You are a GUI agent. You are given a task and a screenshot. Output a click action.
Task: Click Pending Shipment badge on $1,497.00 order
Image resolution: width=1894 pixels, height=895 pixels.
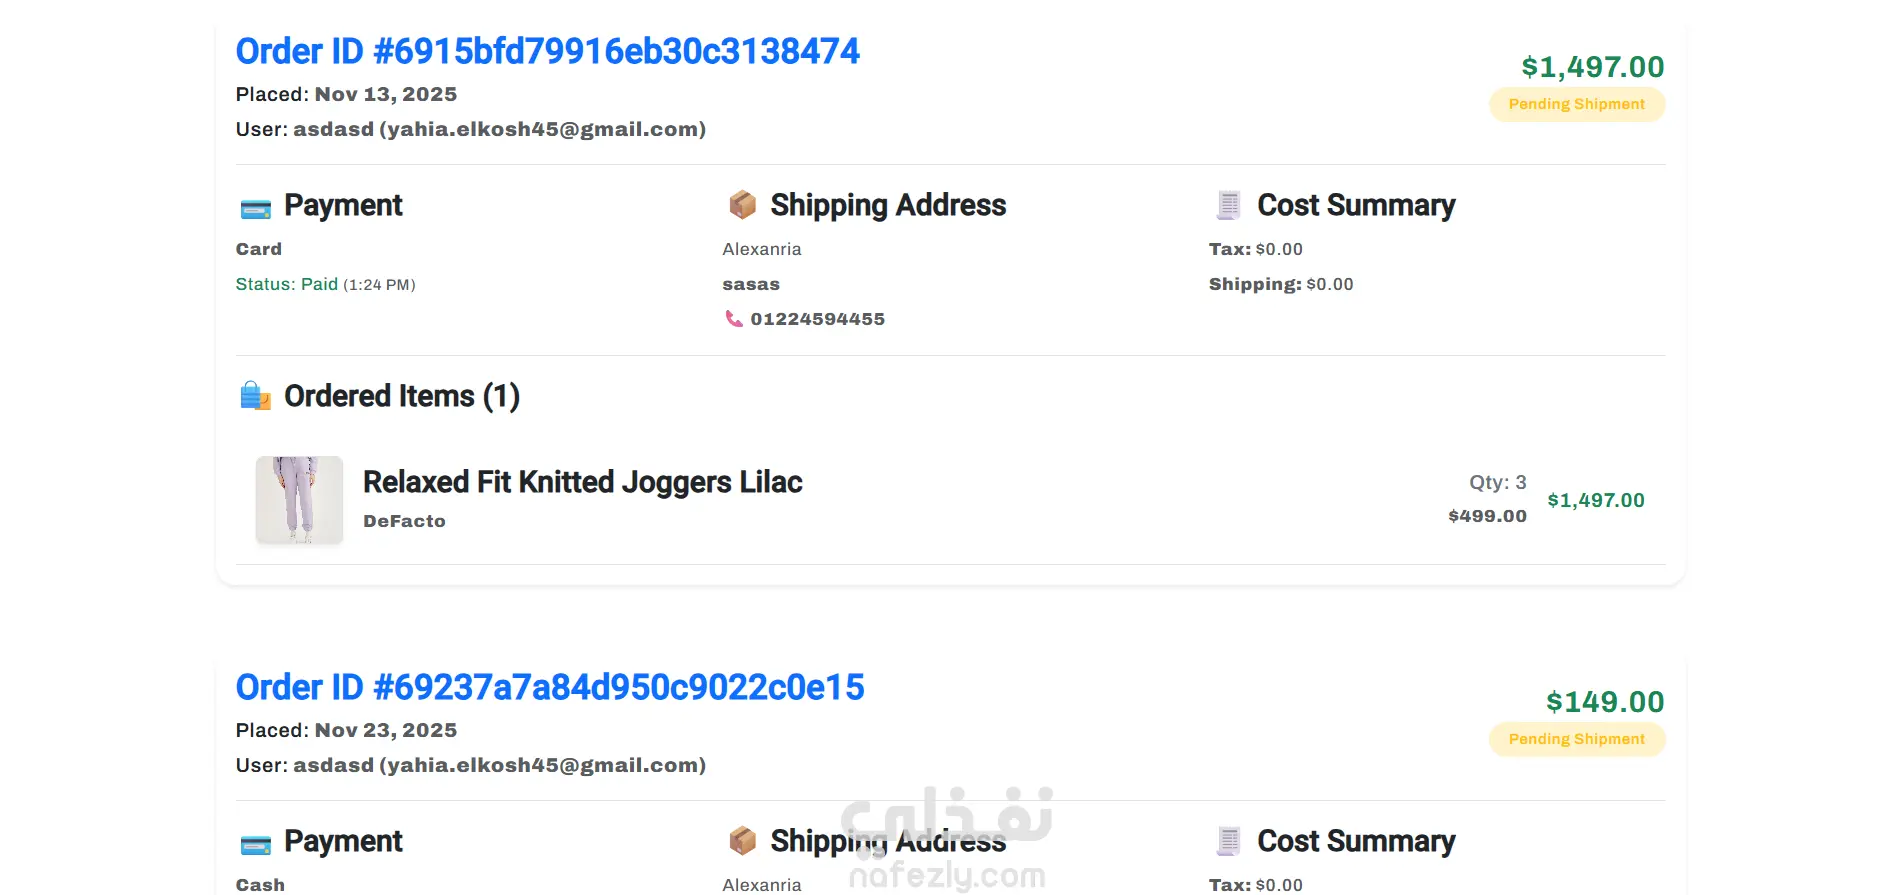tap(1576, 104)
